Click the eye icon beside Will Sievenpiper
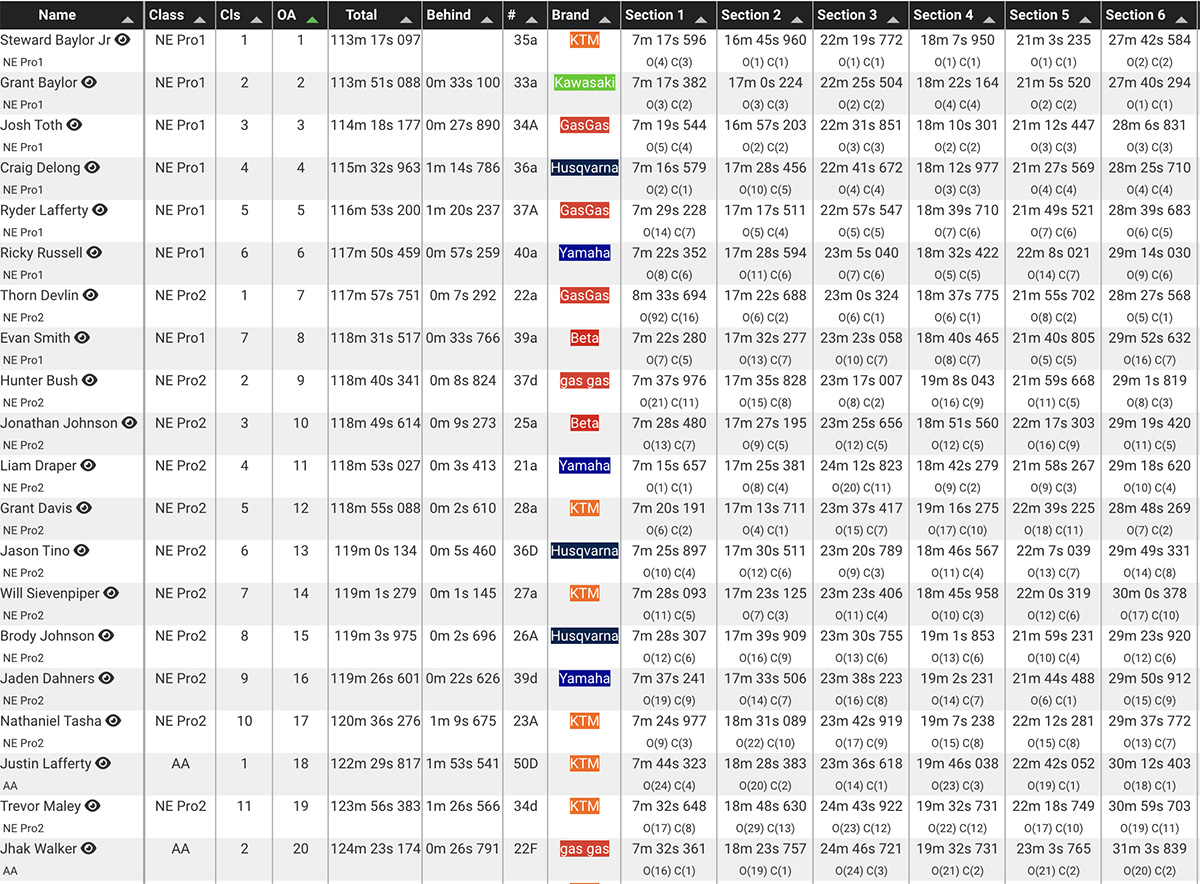This screenshot has width=1200, height=884. (112, 593)
